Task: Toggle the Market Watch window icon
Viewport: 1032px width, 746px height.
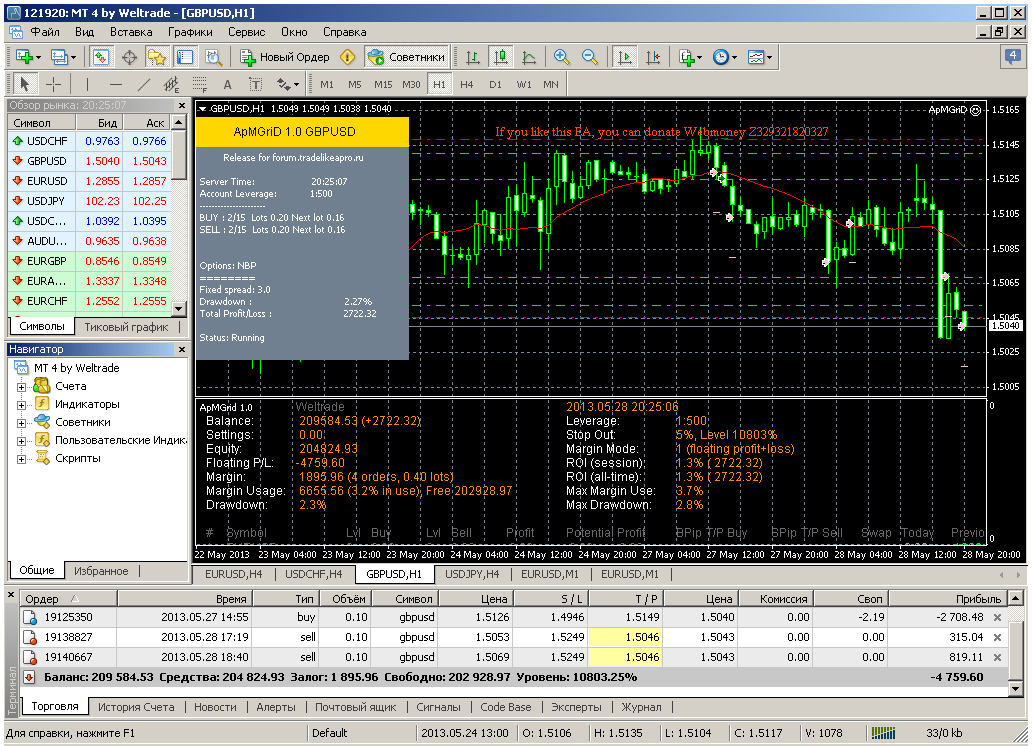Action: [100, 57]
